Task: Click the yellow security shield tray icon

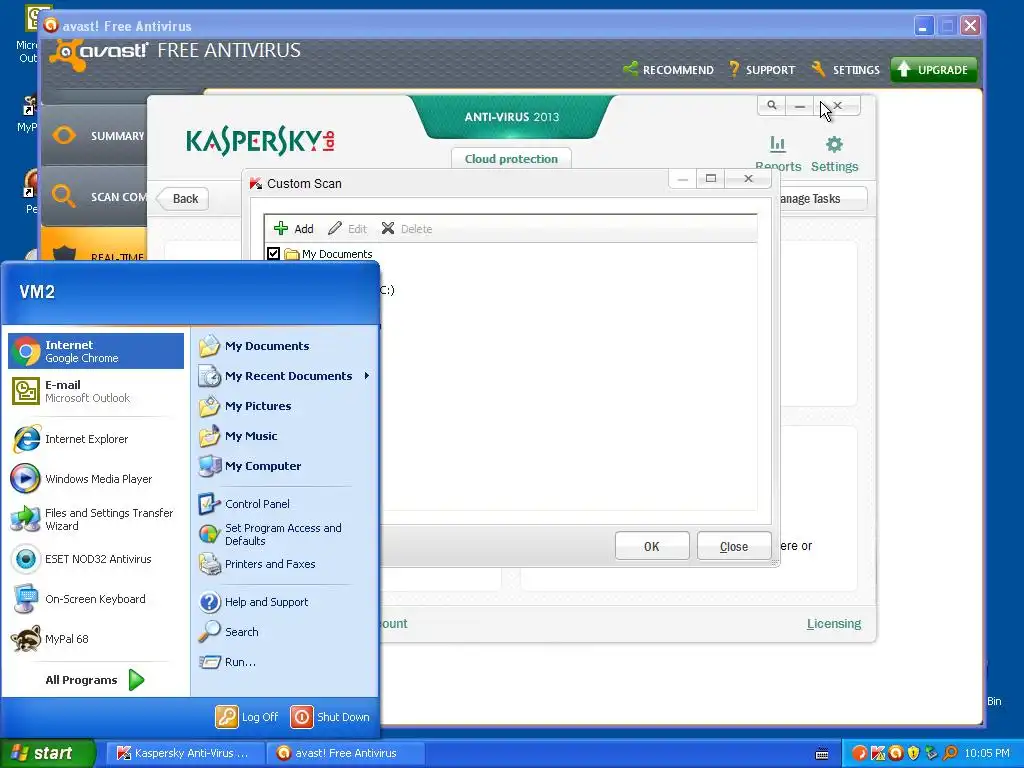Action: point(914,754)
